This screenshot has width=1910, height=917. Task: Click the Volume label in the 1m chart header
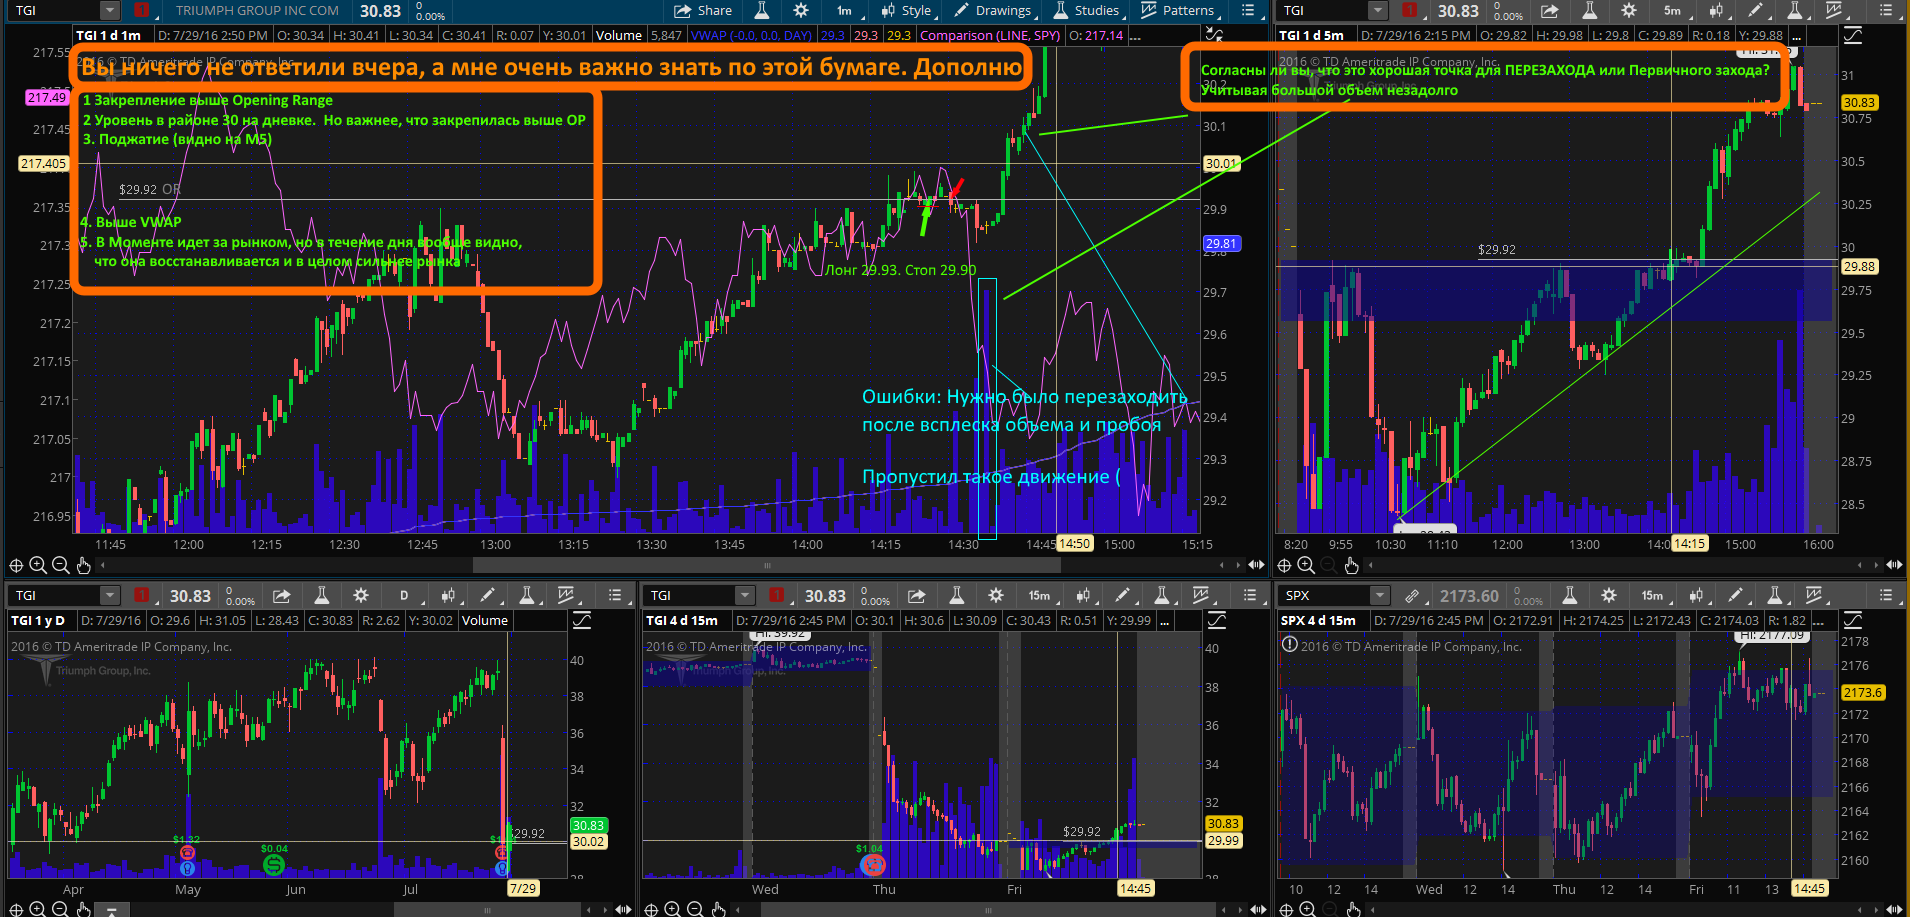(619, 35)
